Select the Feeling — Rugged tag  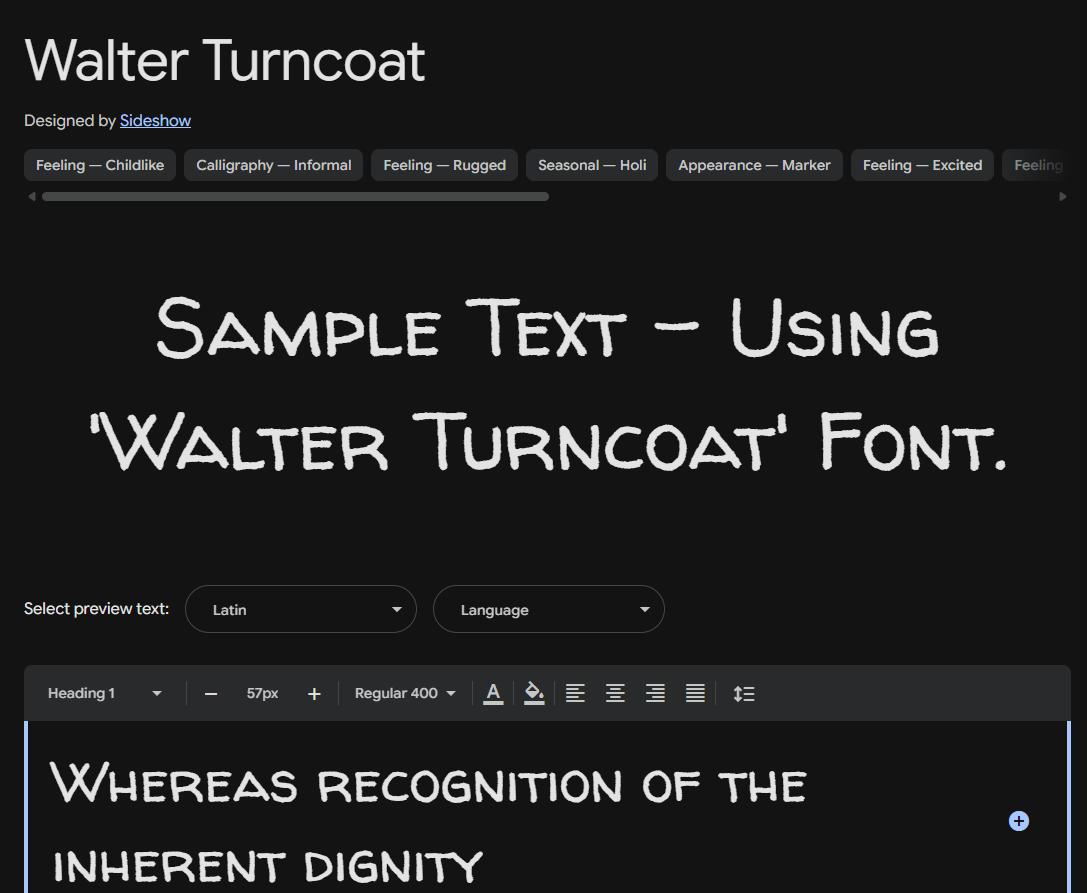point(444,165)
